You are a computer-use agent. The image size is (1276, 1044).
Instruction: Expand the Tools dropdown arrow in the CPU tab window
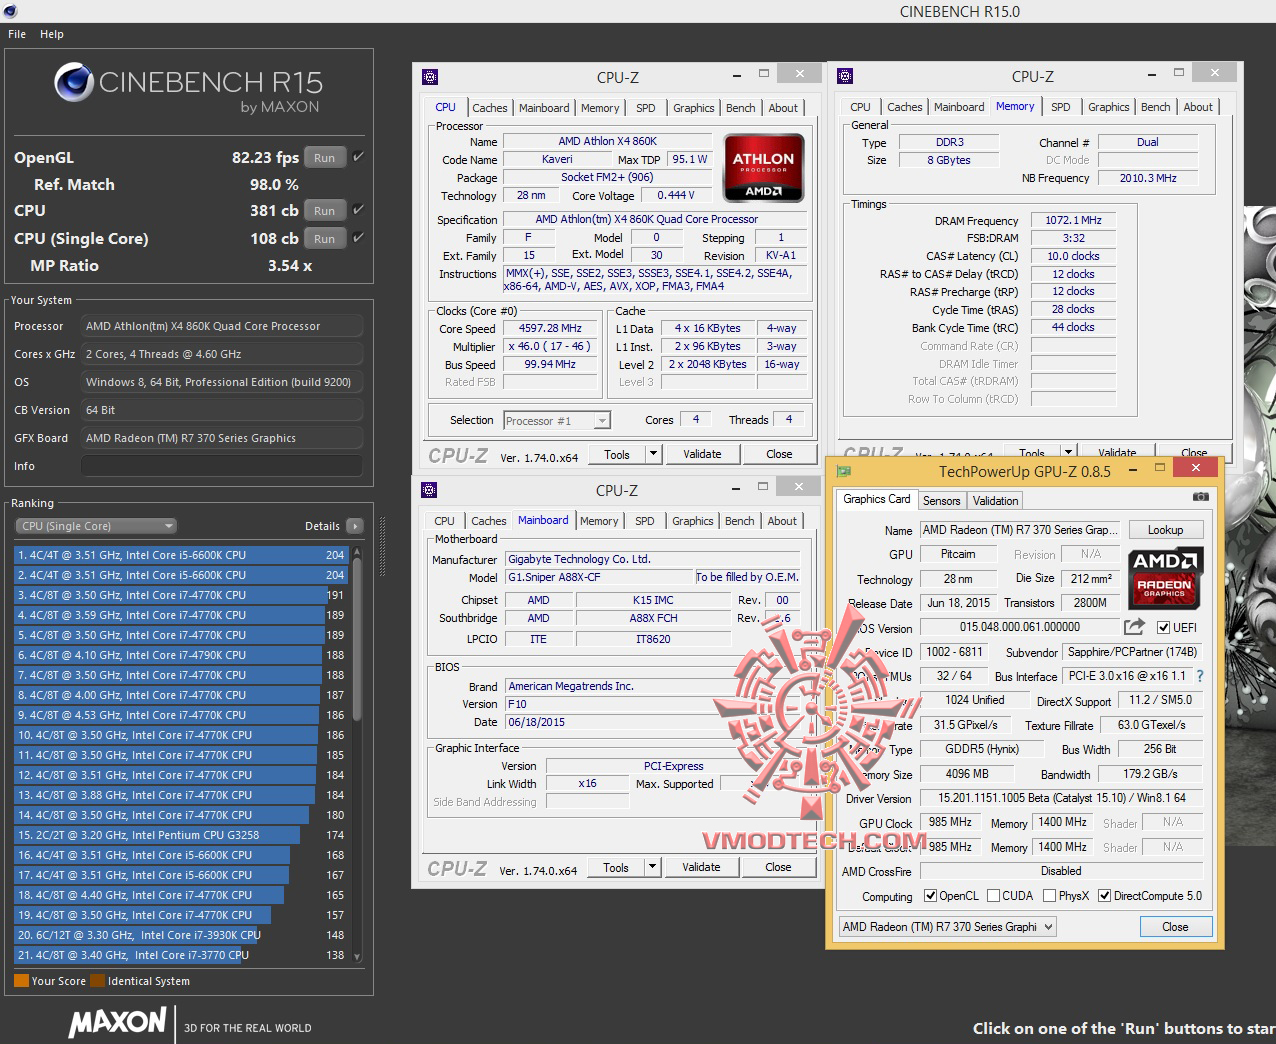[x=653, y=454]
